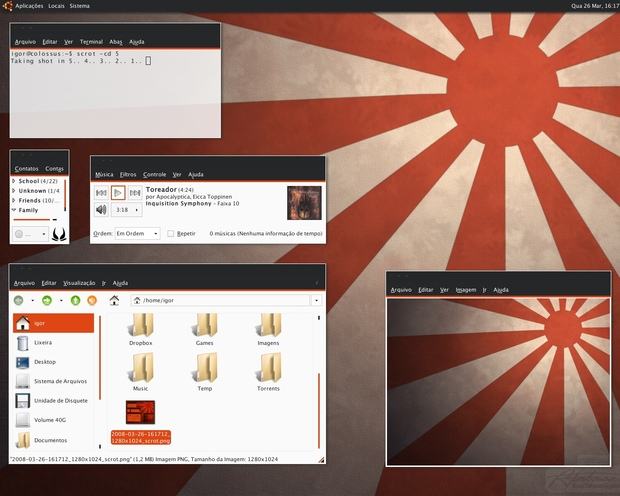The width and height of the screenshot is (620, 496).
Task: Expand the Unknown contact group
Action: pyautogui.click(x=14, y=191)
